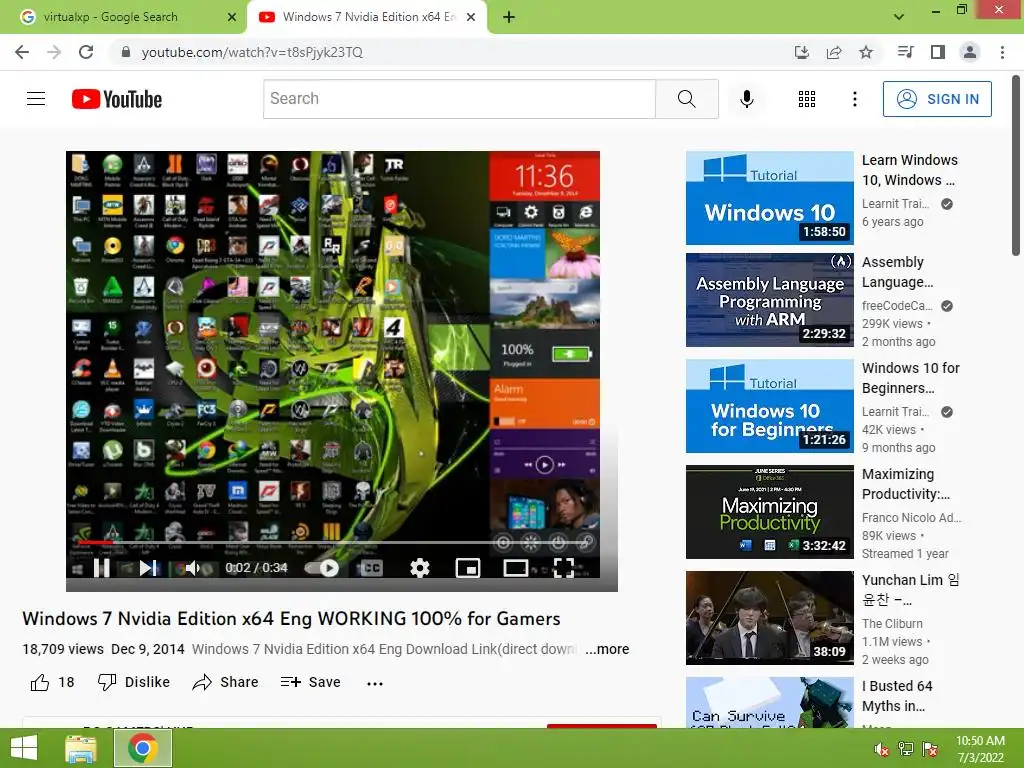Bookmark this page with star

pos(866,52)
